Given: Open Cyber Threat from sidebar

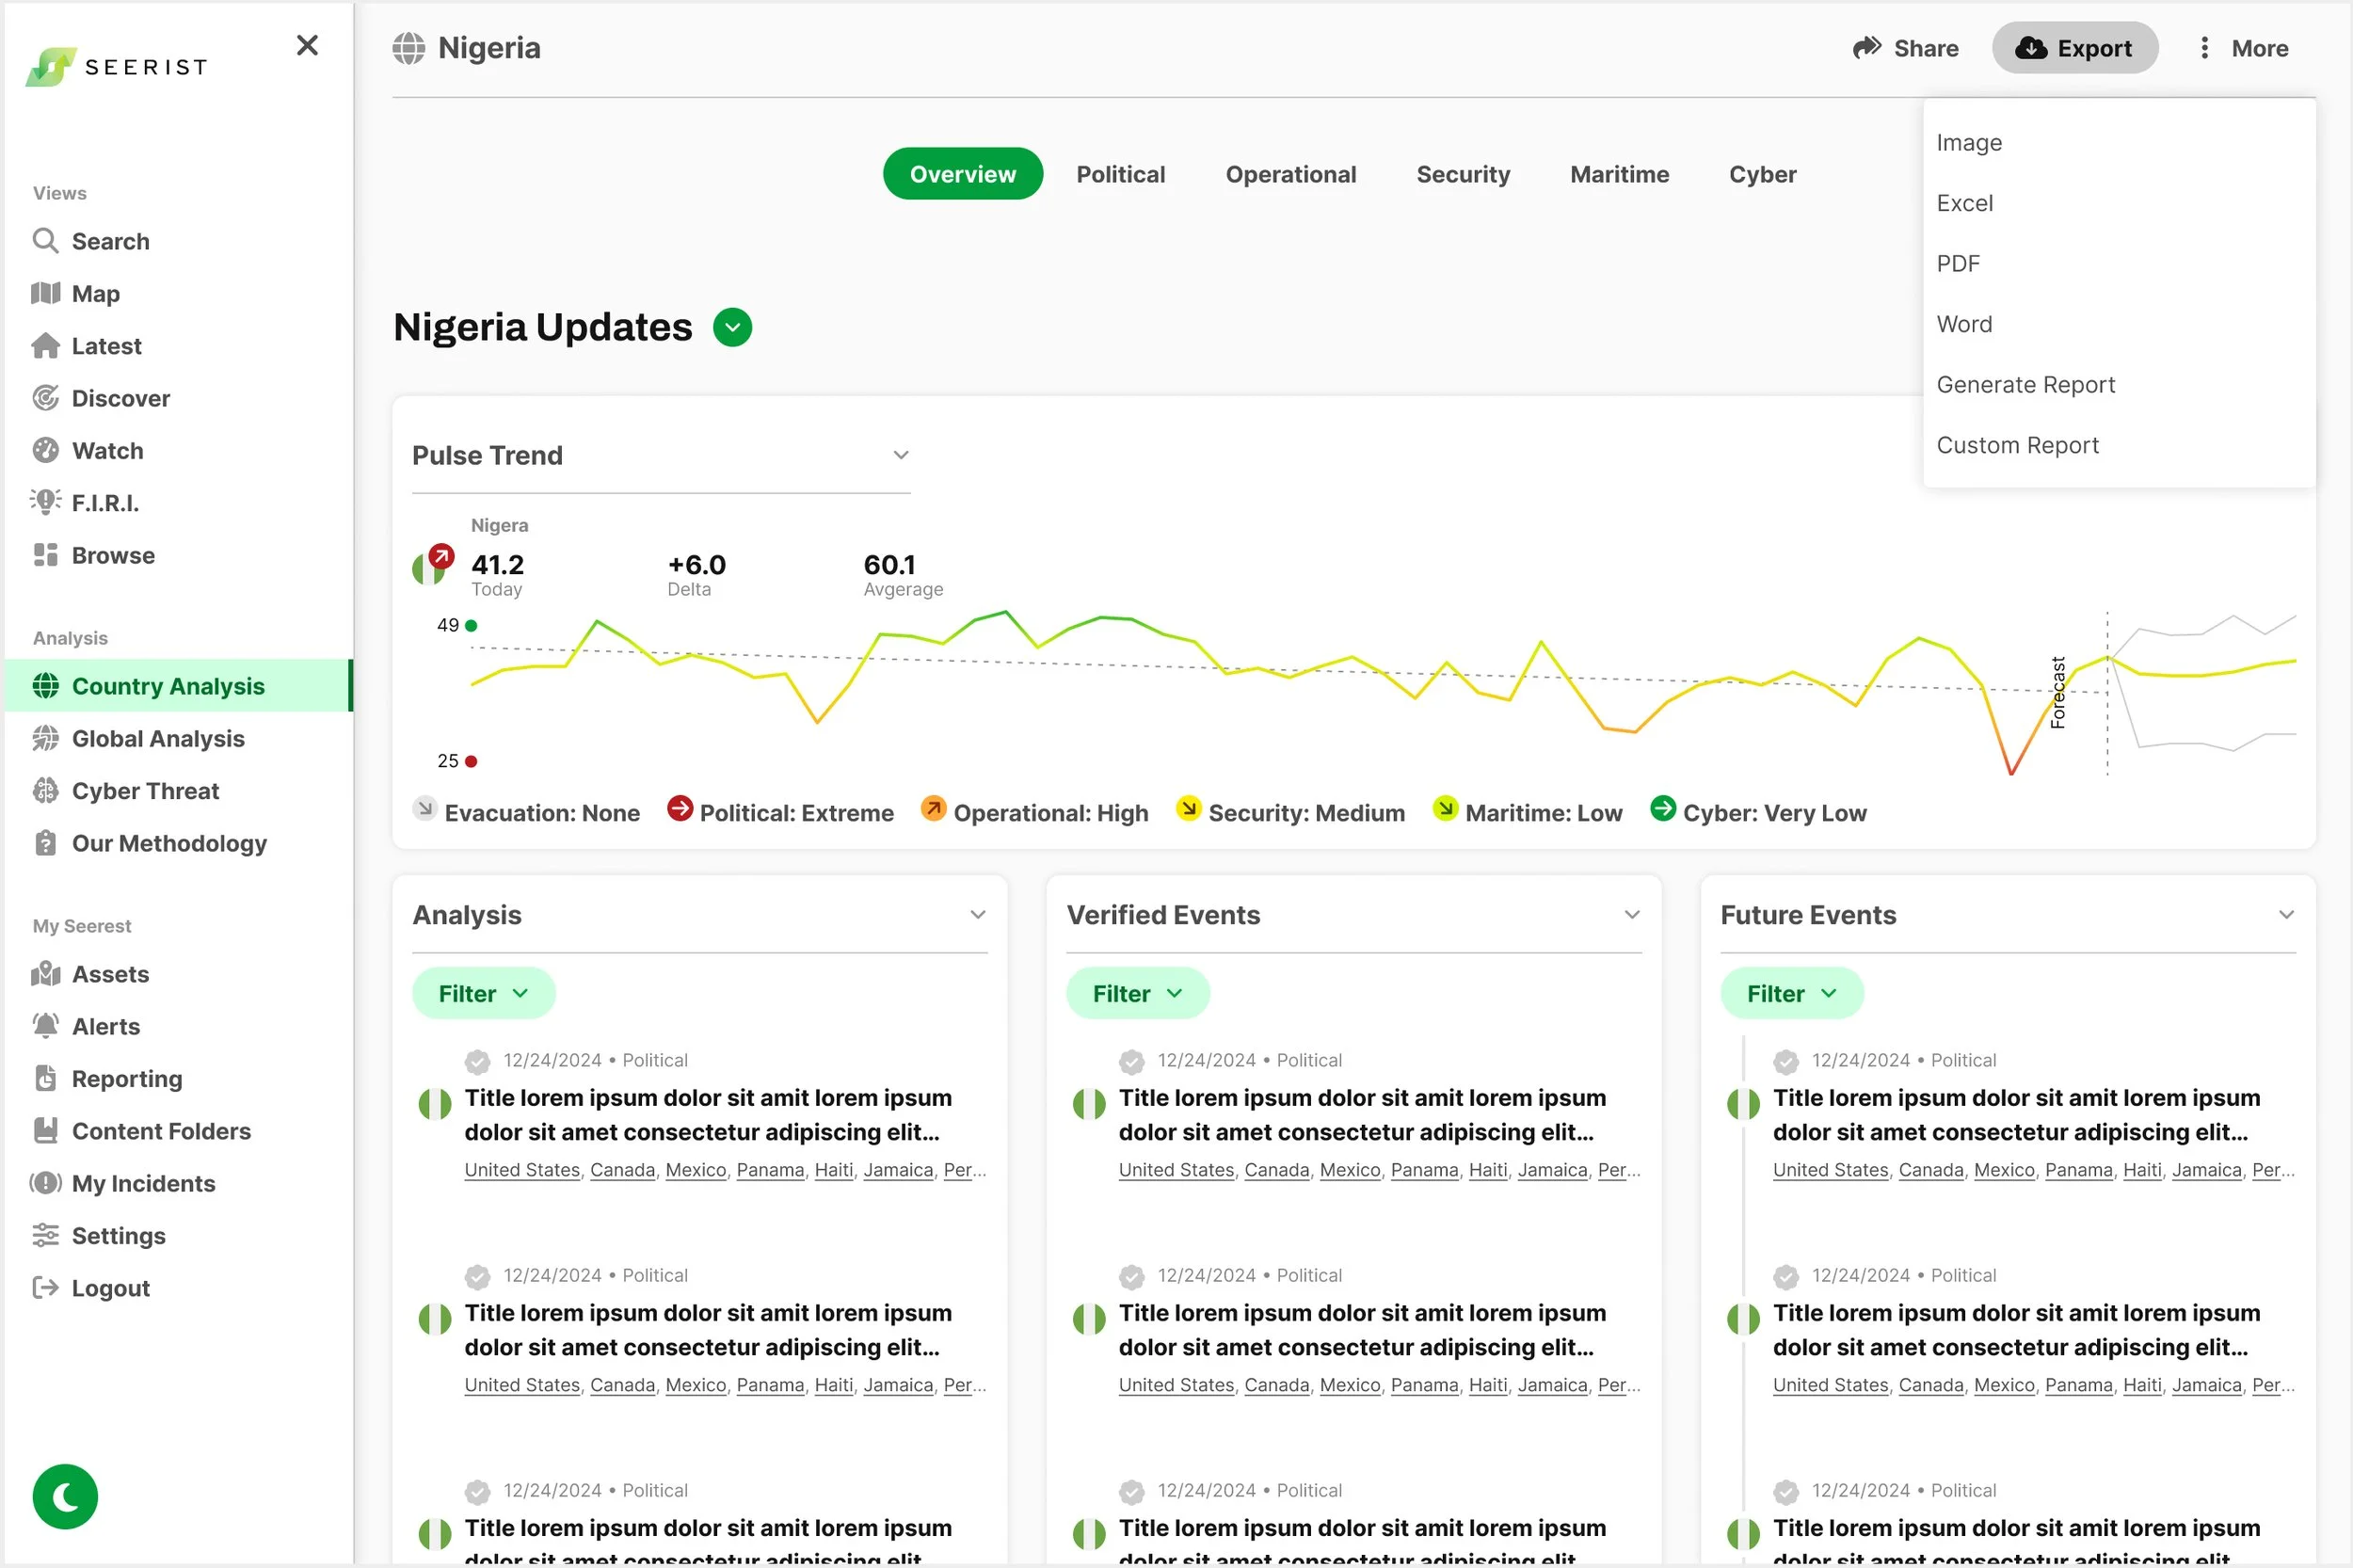Looking at the screenshot, I should point(145,791).
